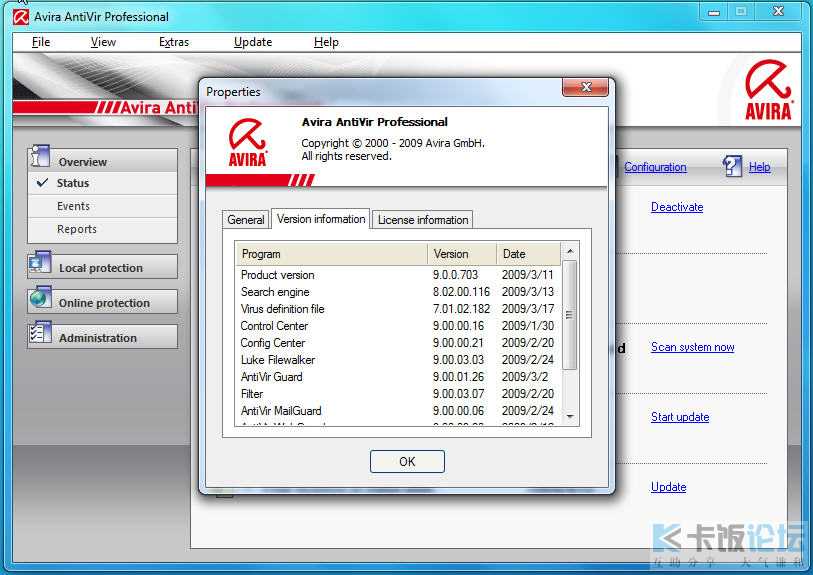Select Status in the Overview sidebar

[x=103, y=183]
